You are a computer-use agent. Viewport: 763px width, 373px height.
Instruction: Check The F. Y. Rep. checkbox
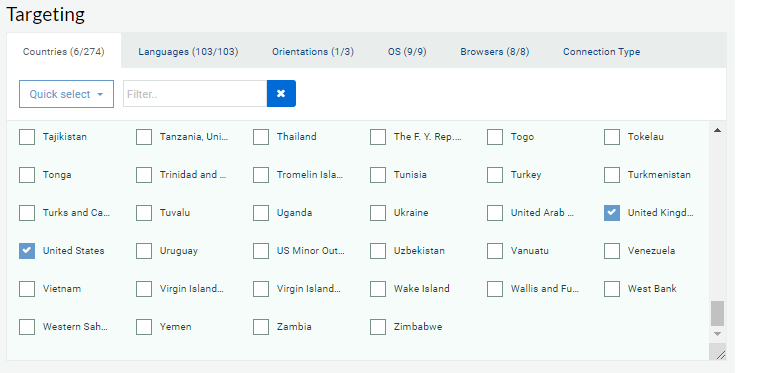(378, 137)
